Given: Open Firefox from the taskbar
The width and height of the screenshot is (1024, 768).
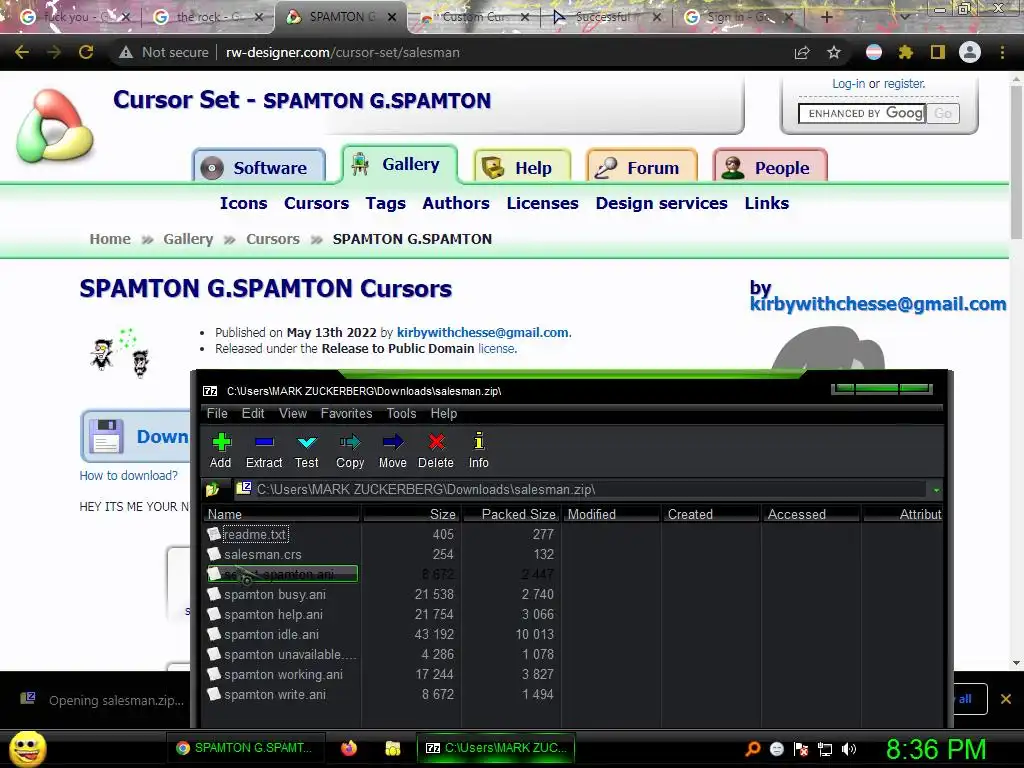Looking at the screenshot, I should (x=349, y=748).
